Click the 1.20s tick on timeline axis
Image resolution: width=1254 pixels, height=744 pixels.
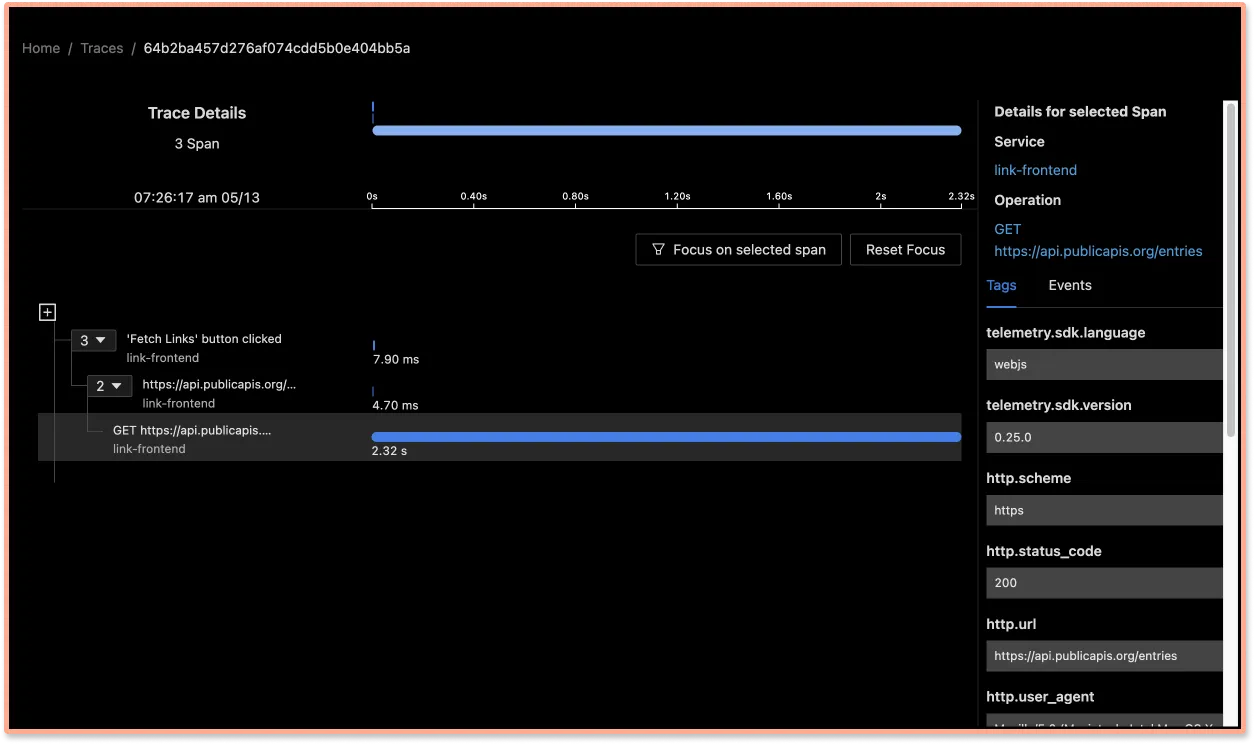677,197
